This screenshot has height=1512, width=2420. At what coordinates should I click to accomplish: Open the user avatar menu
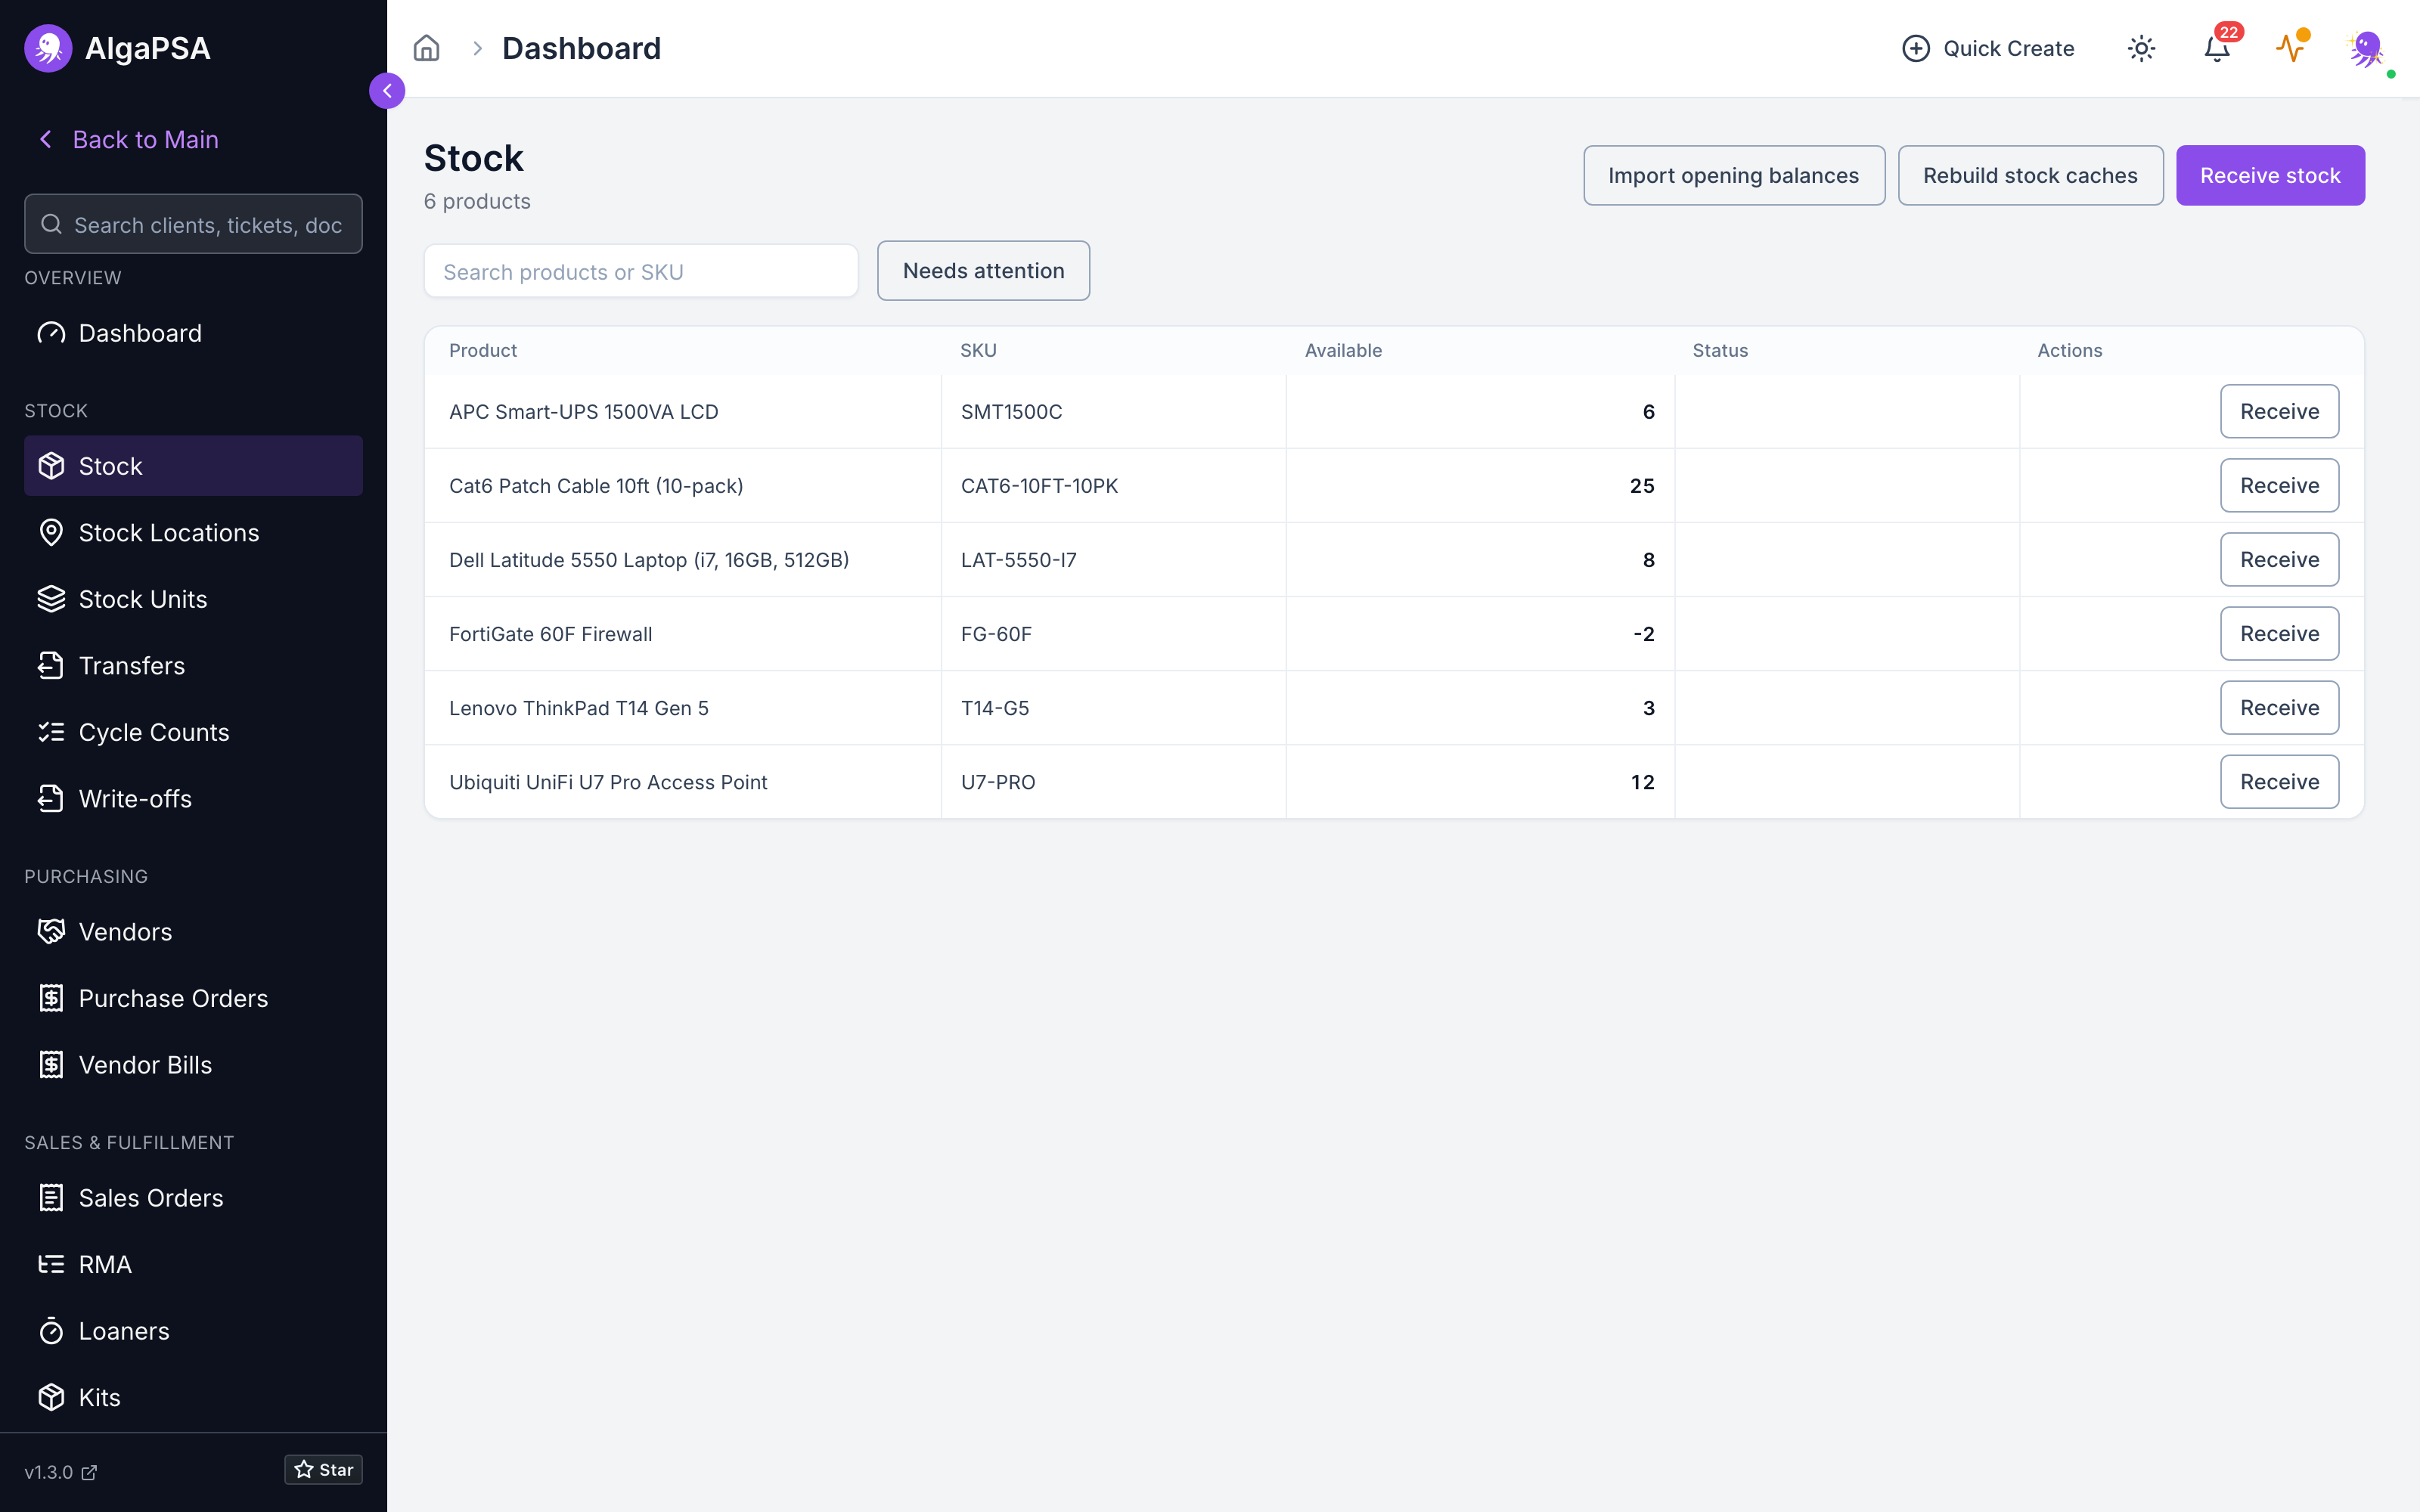(2366, 48)
